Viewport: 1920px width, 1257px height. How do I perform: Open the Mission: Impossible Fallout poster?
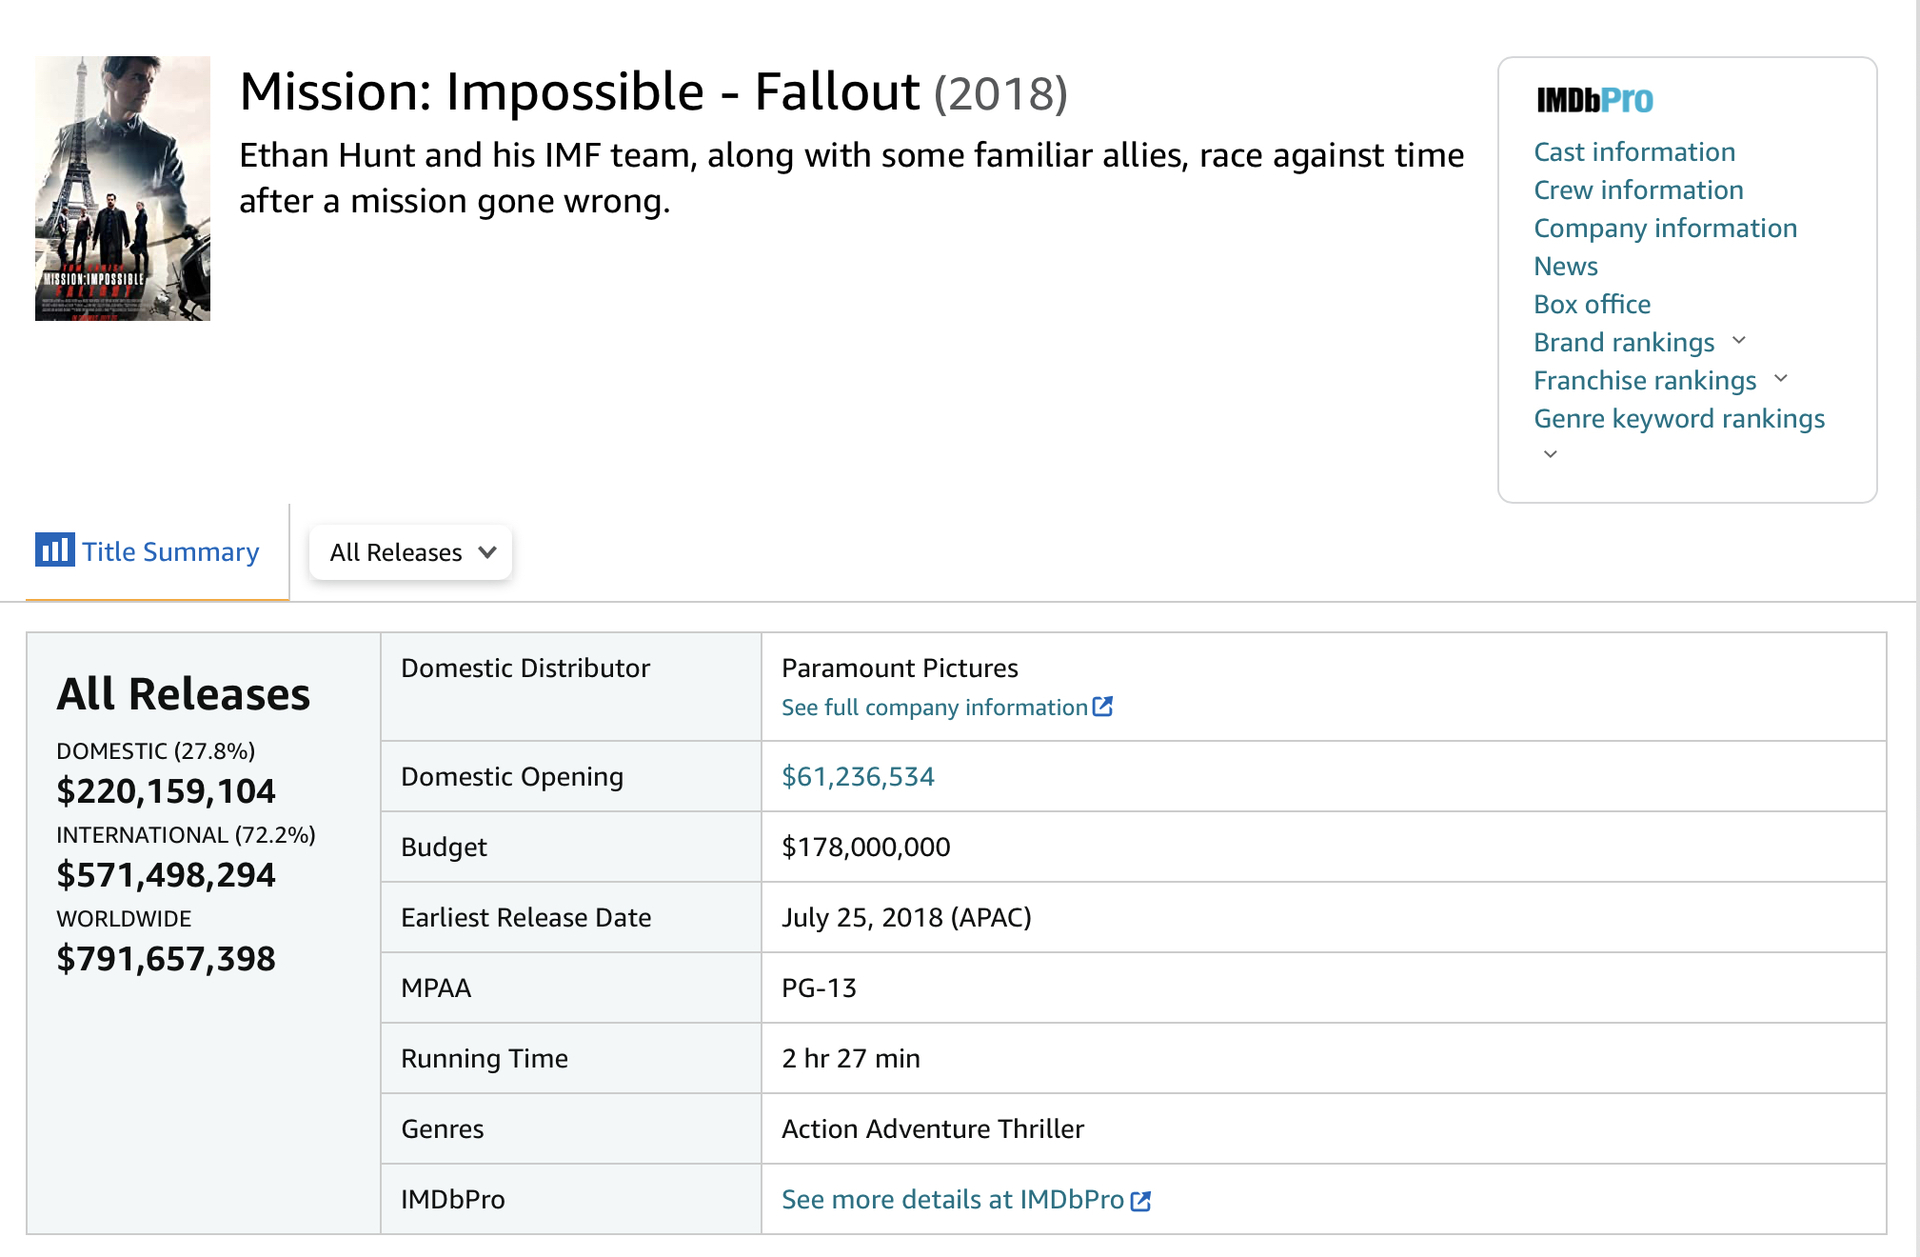(122, 188)
